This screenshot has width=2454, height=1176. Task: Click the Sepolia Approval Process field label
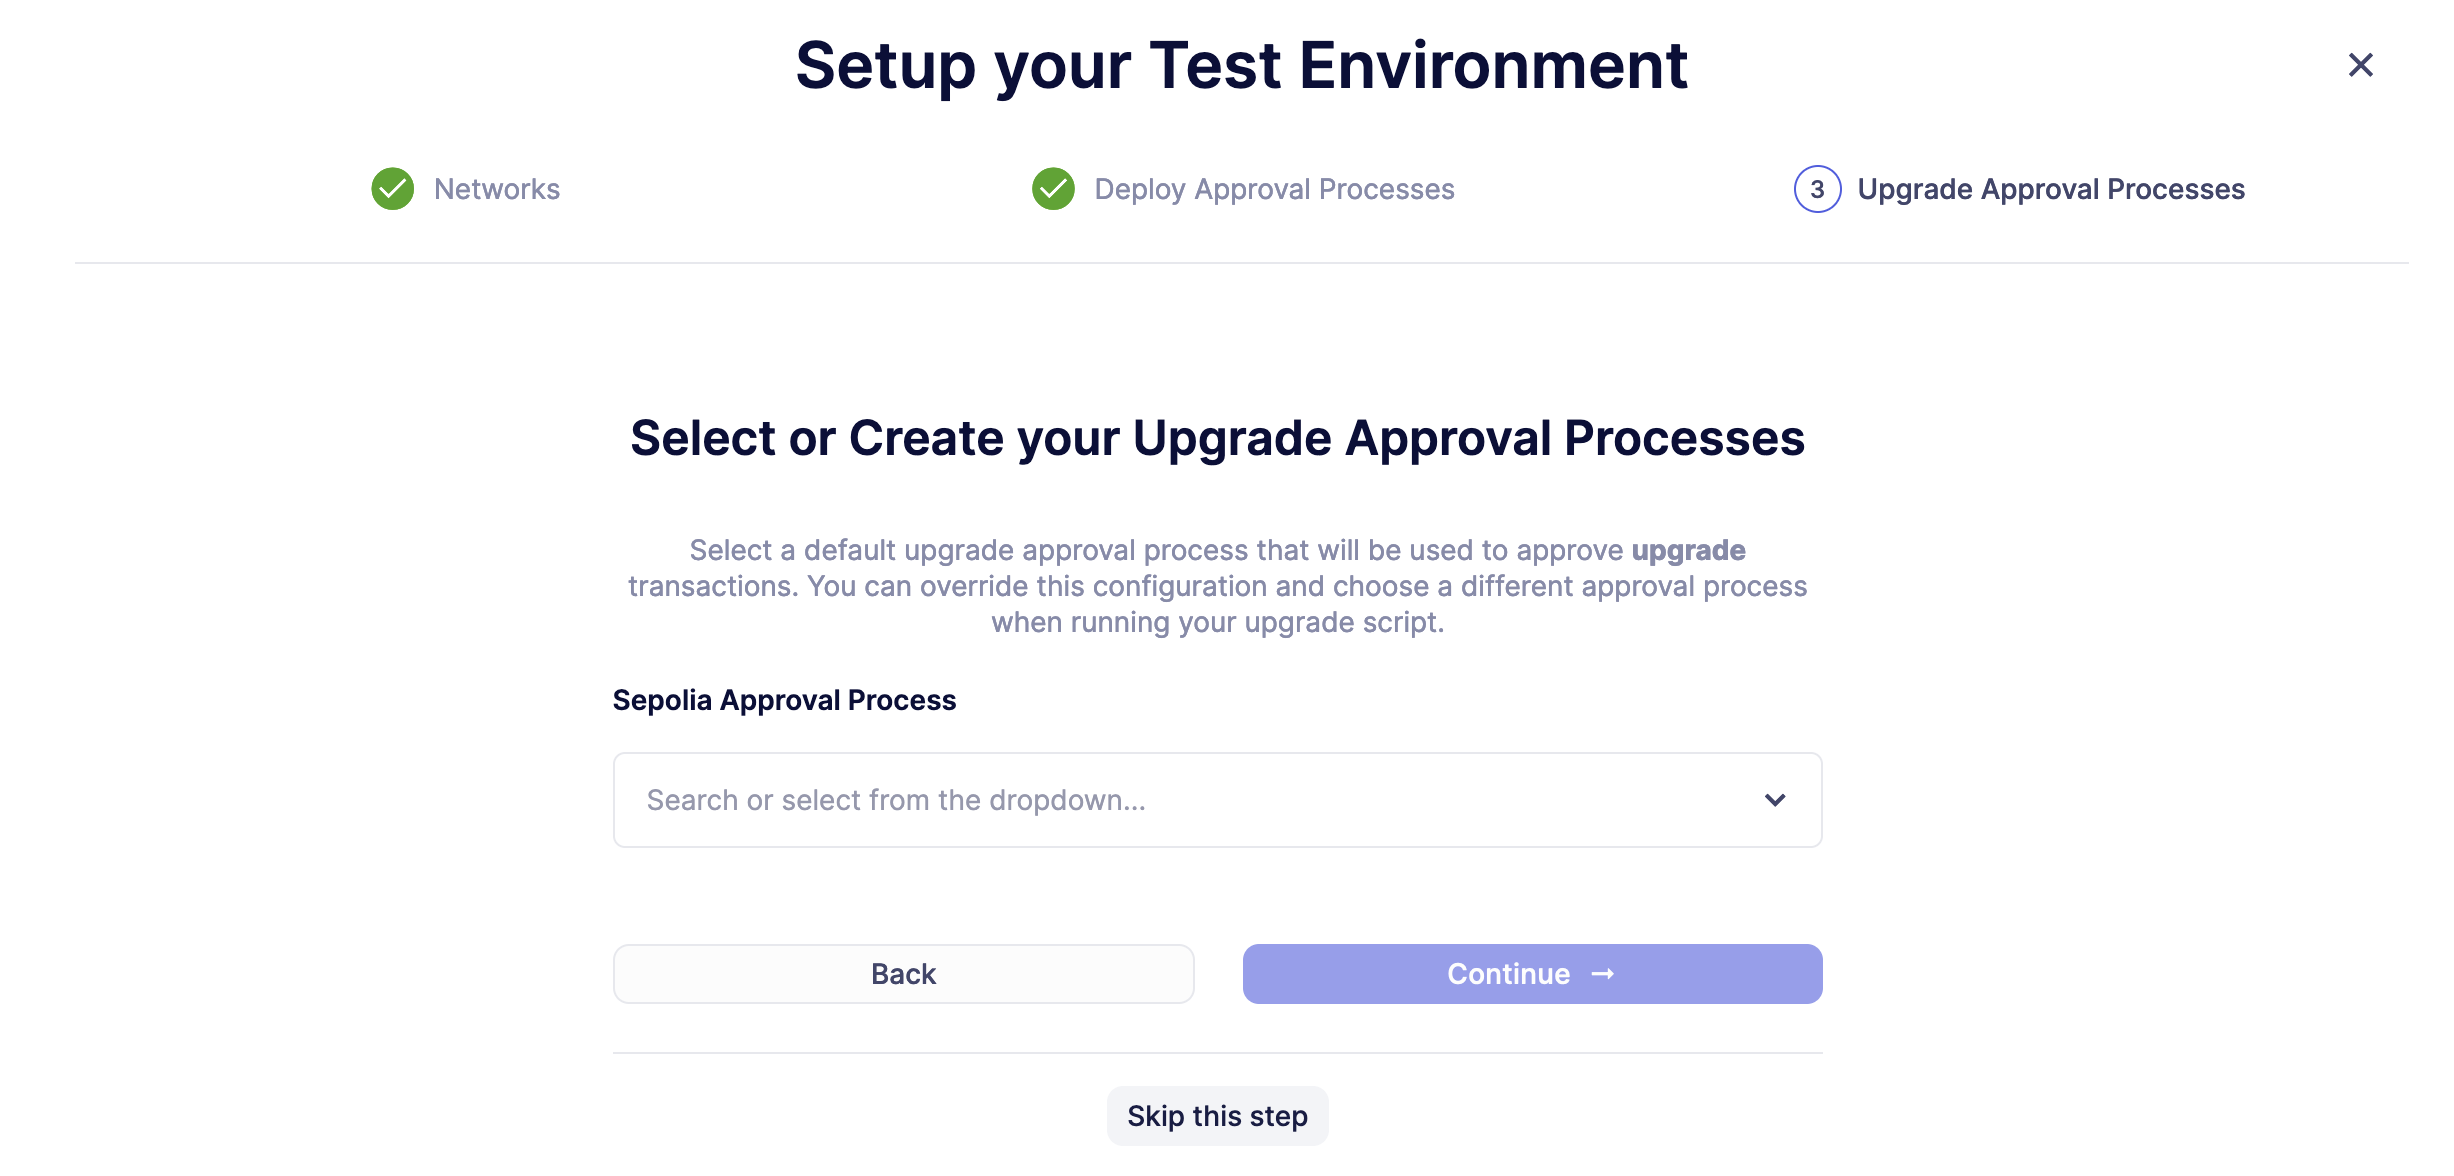tap(785, 699)
